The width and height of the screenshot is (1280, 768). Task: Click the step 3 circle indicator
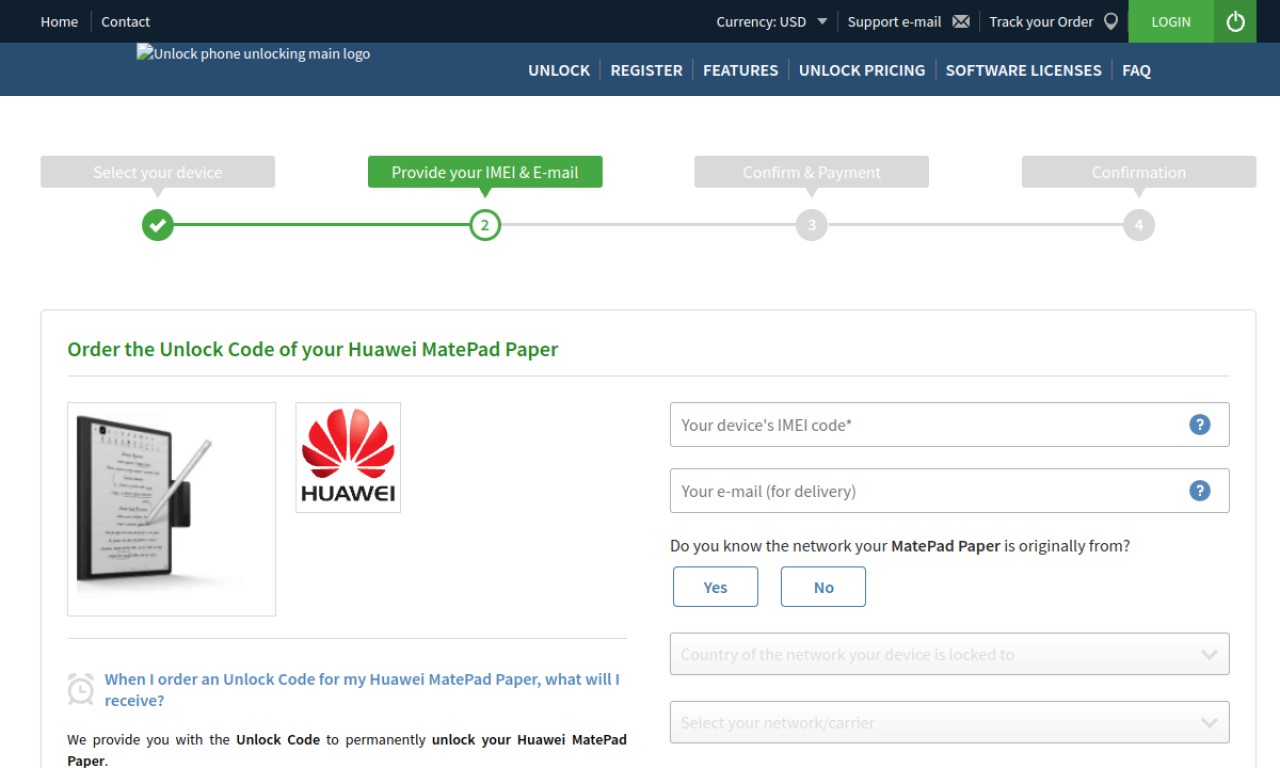point(812,225)
